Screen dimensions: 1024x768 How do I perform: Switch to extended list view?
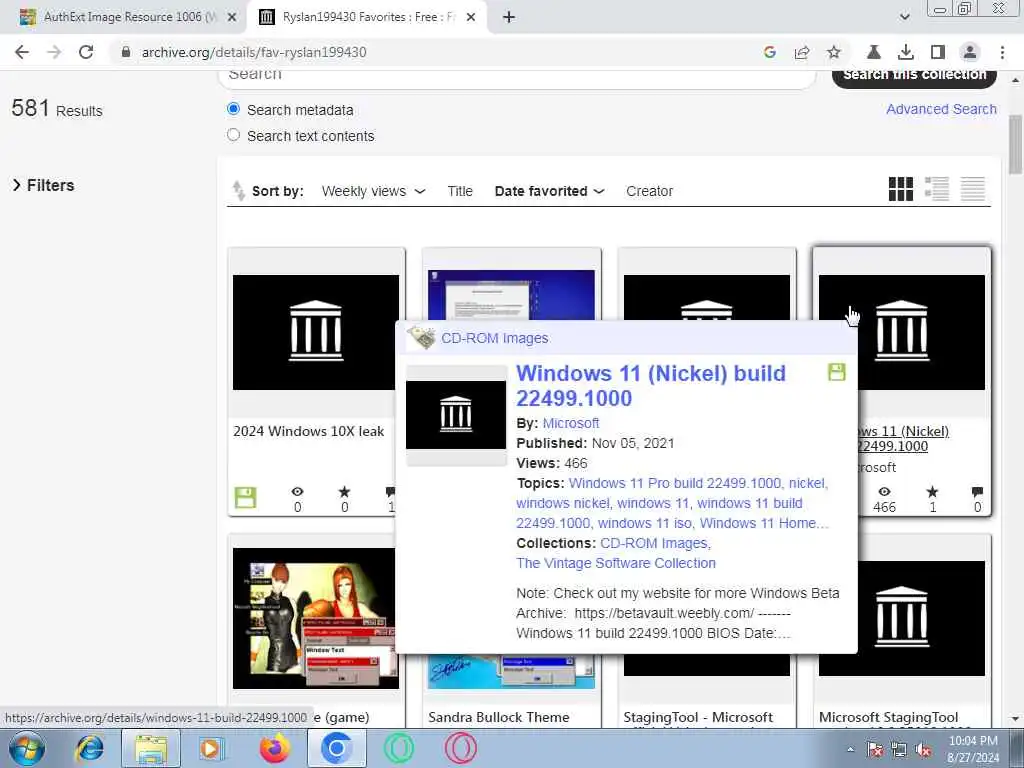[x=936, y=189]
